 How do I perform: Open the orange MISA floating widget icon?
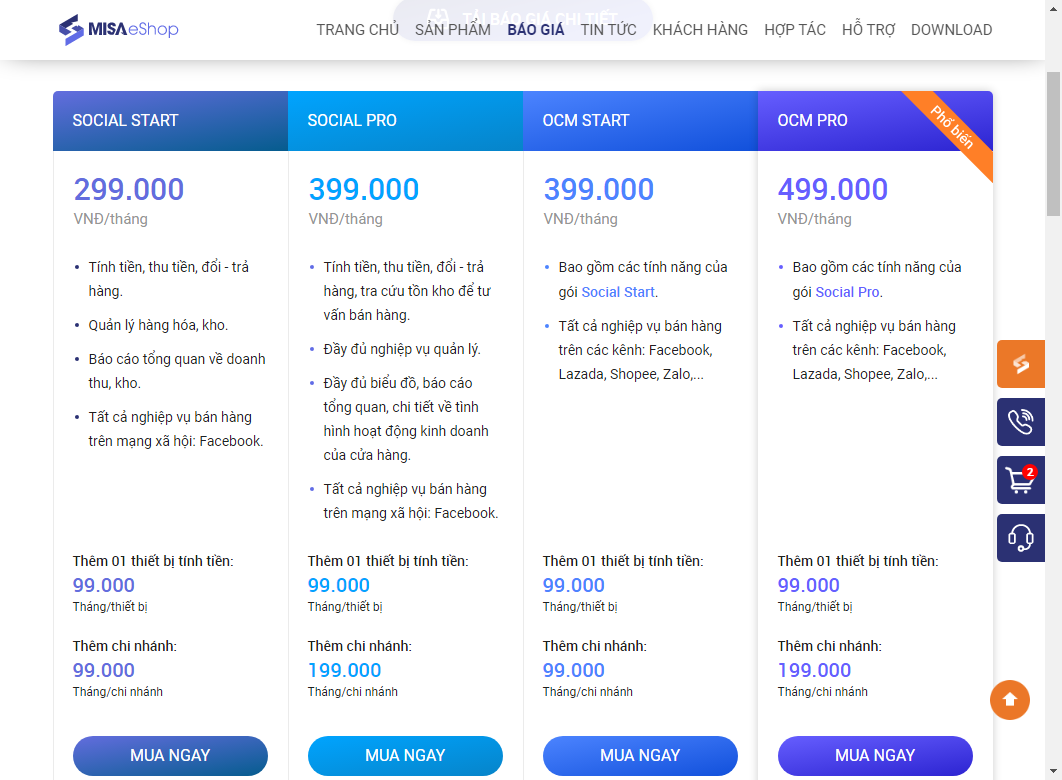1020,364
